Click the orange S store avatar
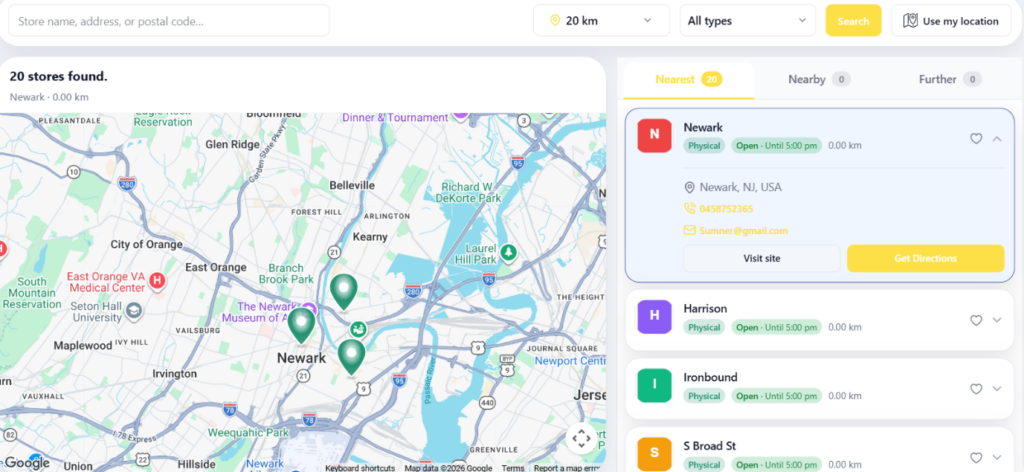The width and height of the screenshot is (1024, 472). [654, 453]
